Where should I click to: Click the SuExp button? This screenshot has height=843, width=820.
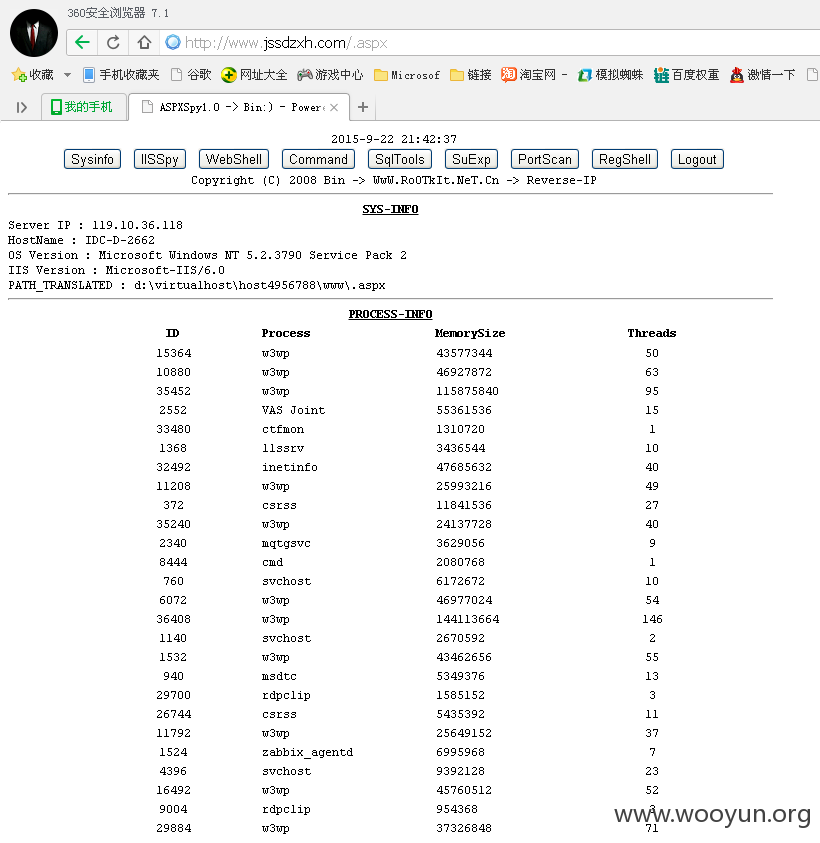pos(472,159)
